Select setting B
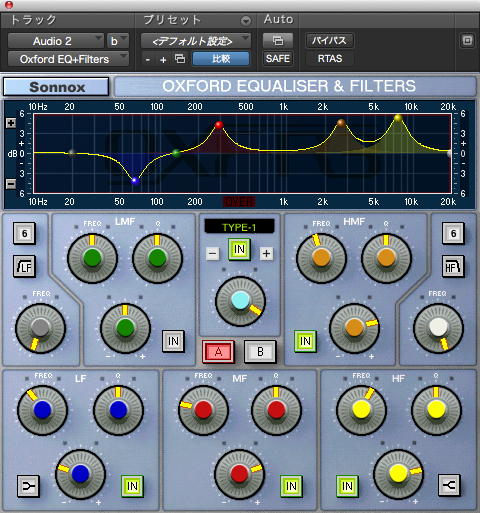This screenshot has height=513, width=480. 260,352
